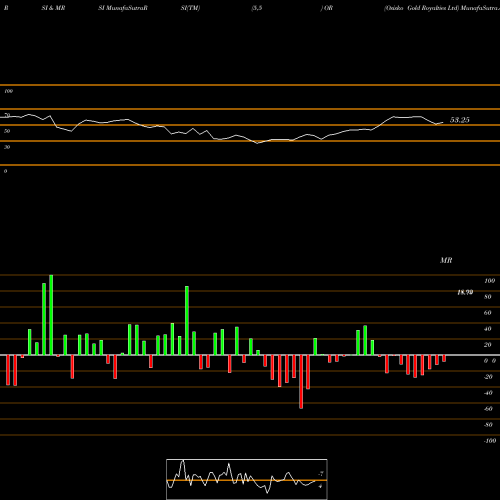This screenshot has width=500, height=500.
Task: Click the MR axis label -60
Action: [x=488, y=409]
